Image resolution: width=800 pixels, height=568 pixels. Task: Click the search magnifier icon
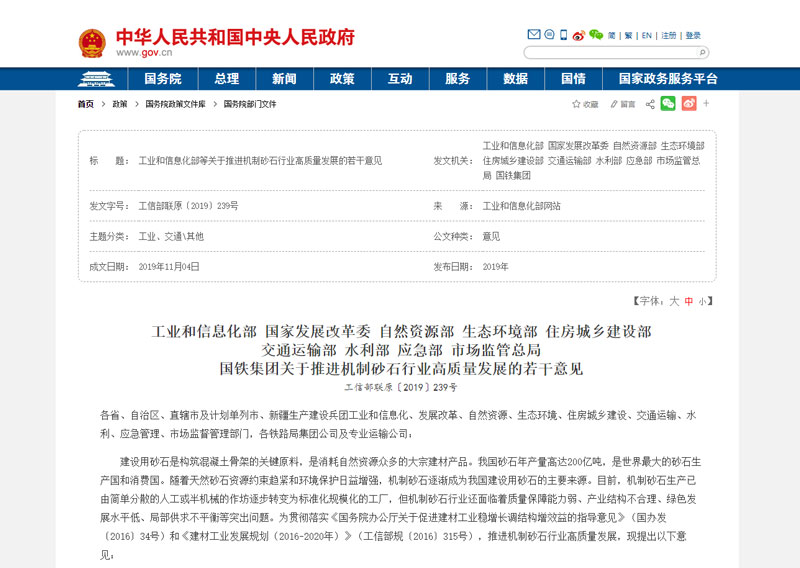[704, 52]
